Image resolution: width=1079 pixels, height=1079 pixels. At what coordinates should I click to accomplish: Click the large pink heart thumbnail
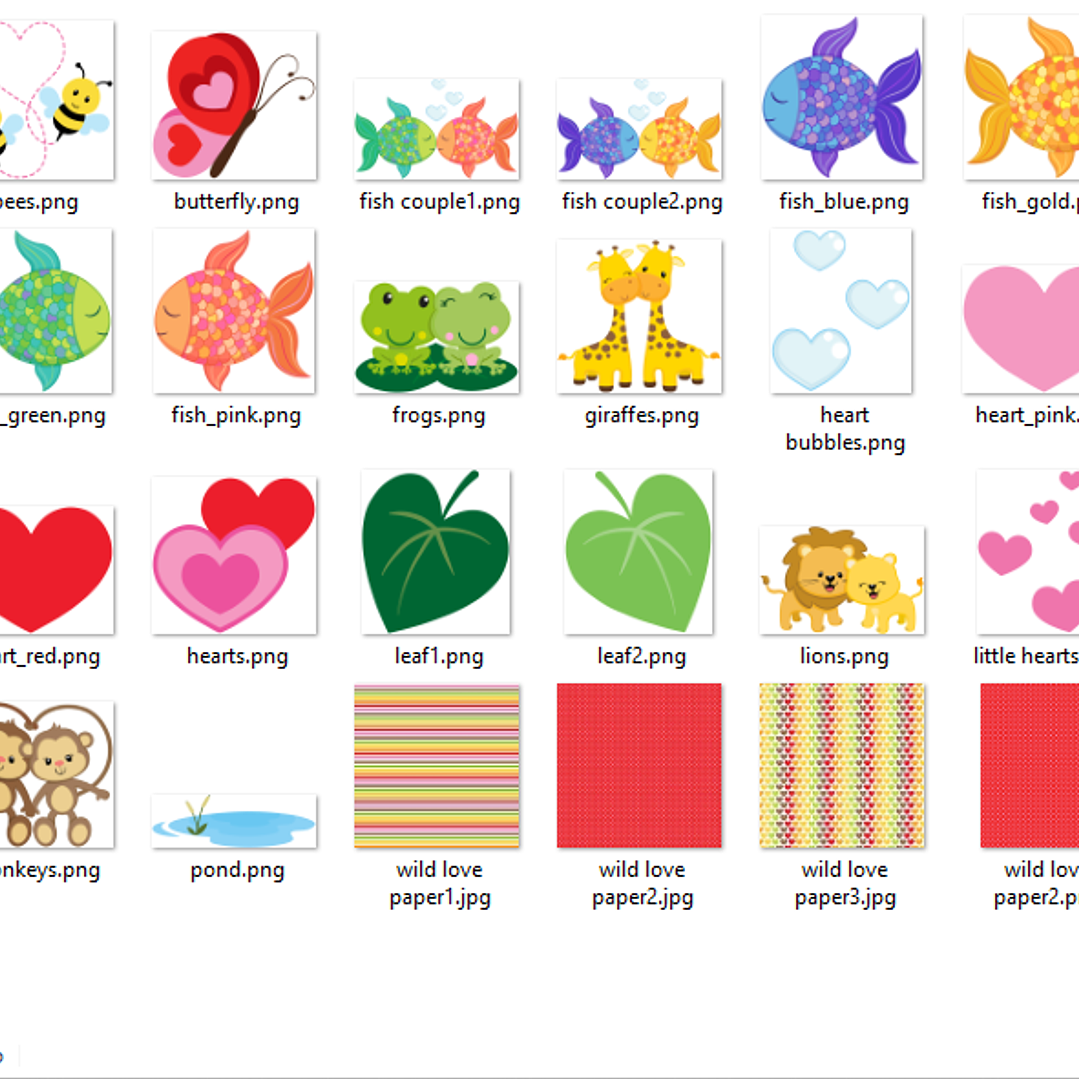(1021, 329)
